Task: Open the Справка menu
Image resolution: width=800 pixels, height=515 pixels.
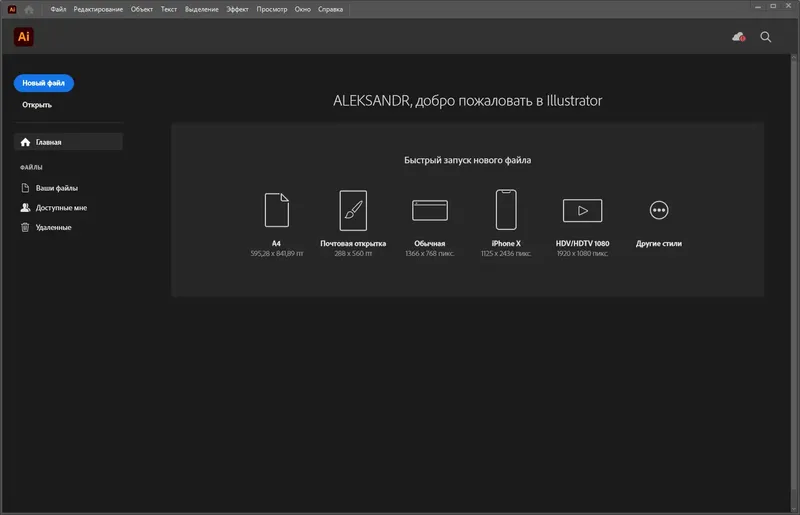Action: [330, 9]
